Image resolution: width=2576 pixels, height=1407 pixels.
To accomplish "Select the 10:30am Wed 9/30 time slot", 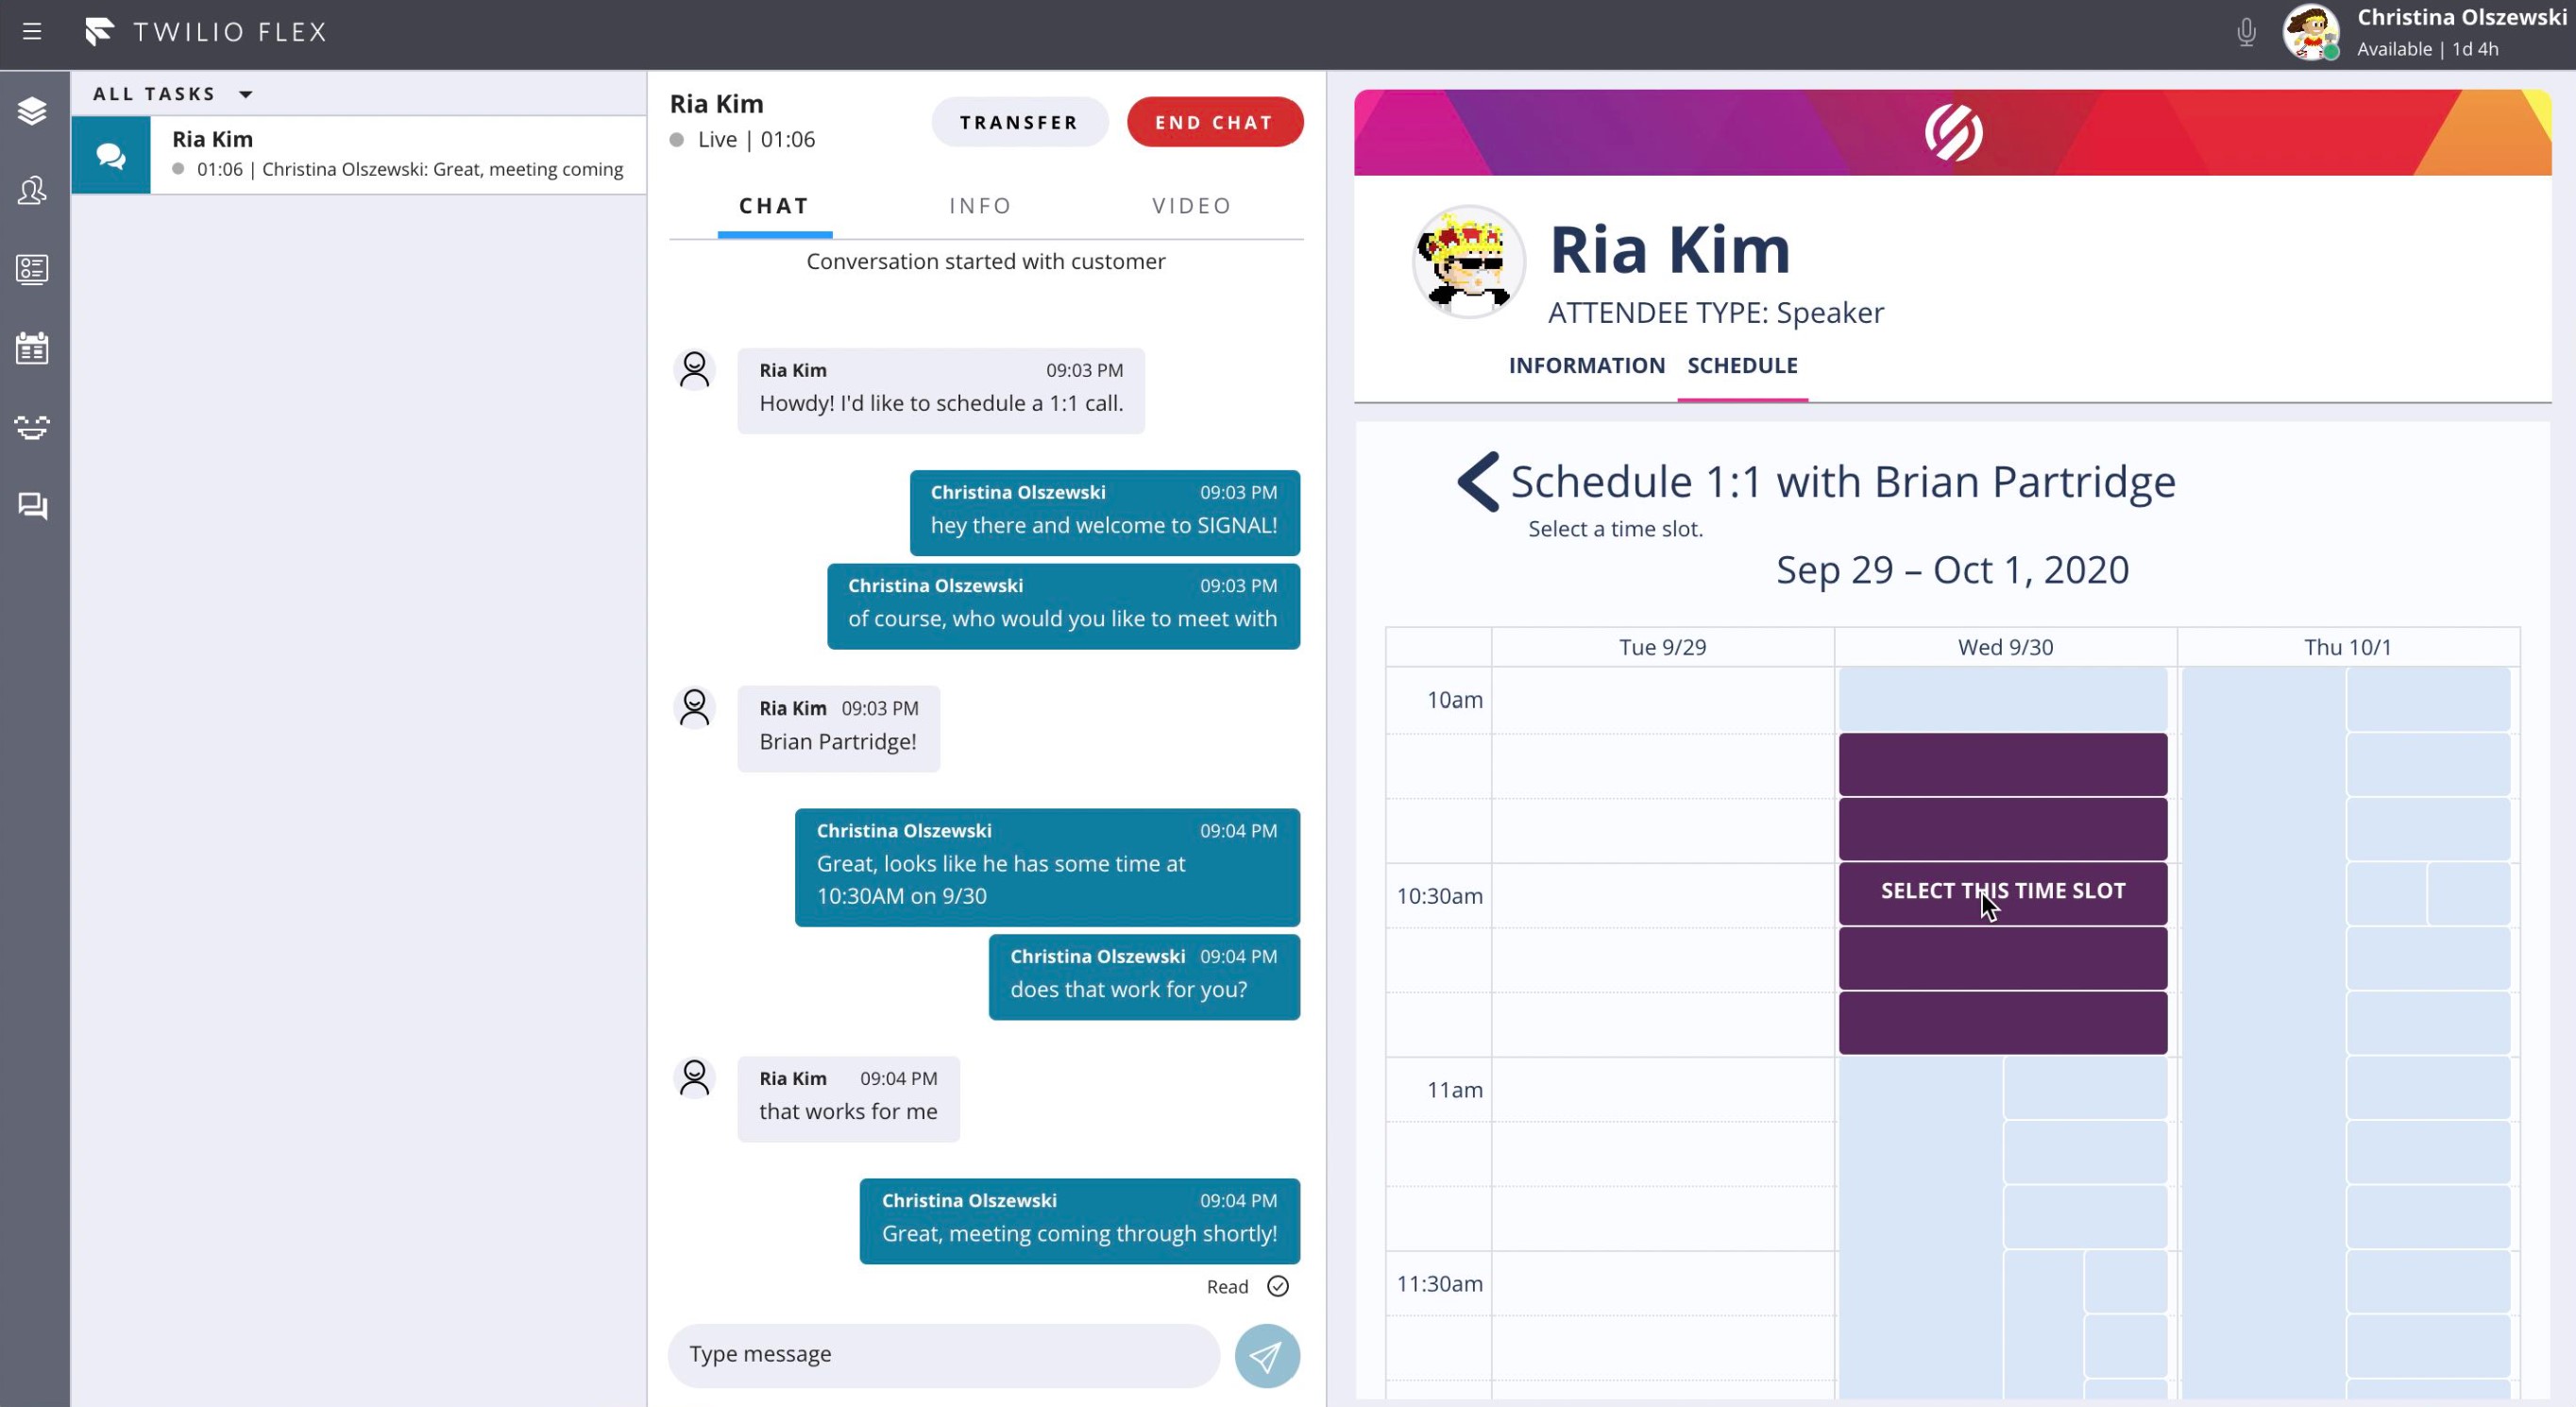I will 2003,890.
